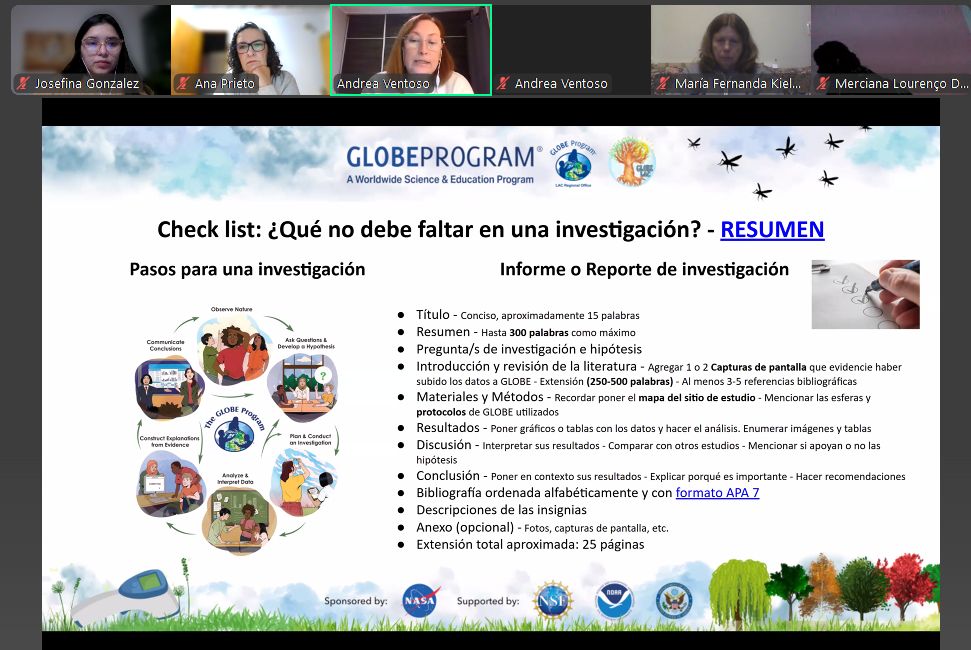
Task: Select Merciana Lourenço's video thumbnail
Action: coord(891,50)
